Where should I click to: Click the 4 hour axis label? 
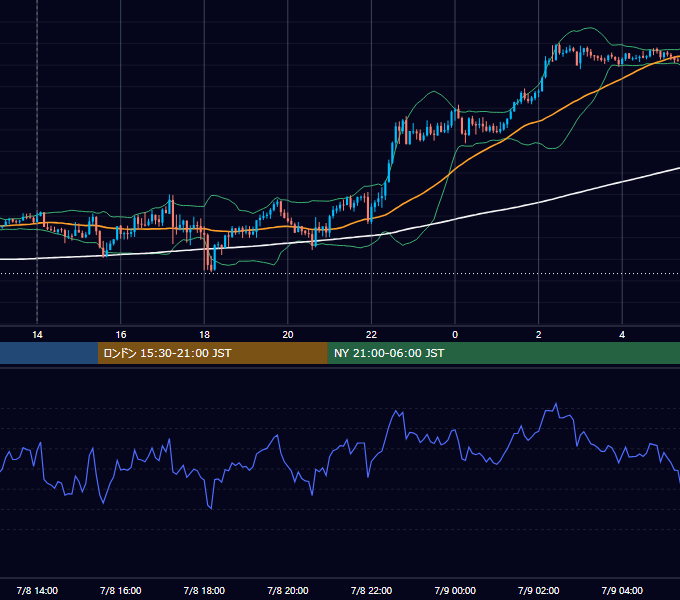point(622,335)
